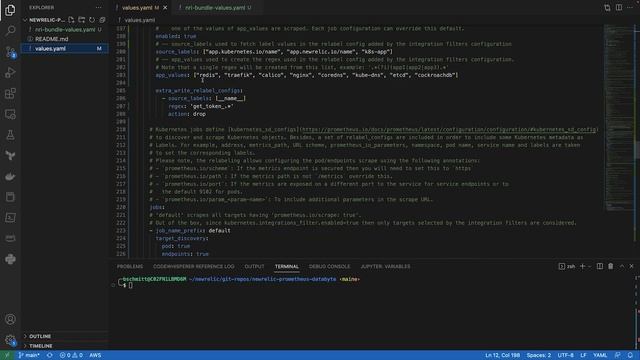640x360 pixels.
Task: Synchronize changes icon in status bar
Action: point(49,355)
